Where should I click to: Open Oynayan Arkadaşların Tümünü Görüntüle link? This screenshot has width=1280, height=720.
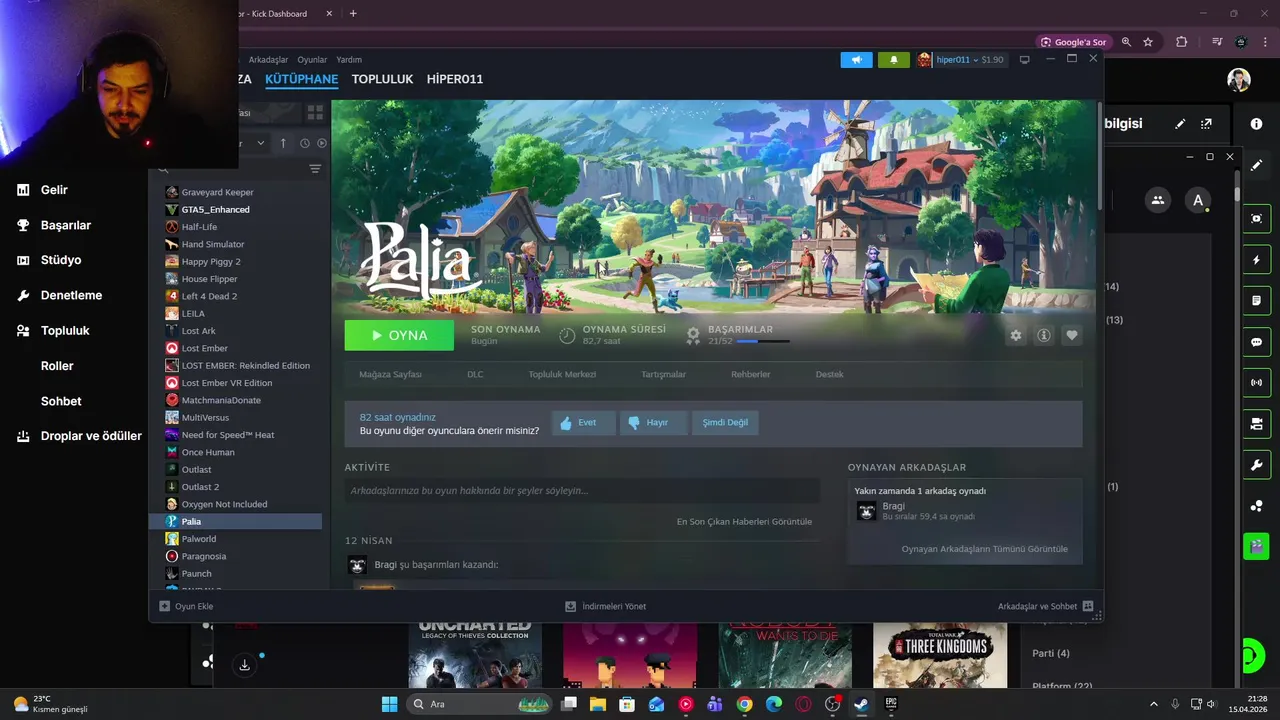[984, 548]
